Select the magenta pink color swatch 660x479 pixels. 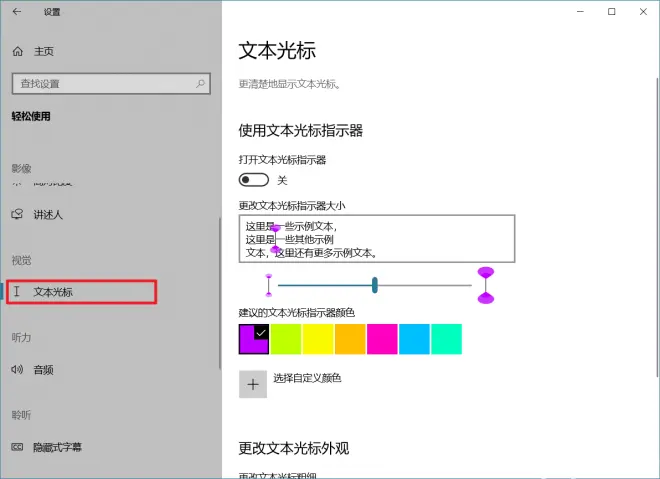pos(382,339)
